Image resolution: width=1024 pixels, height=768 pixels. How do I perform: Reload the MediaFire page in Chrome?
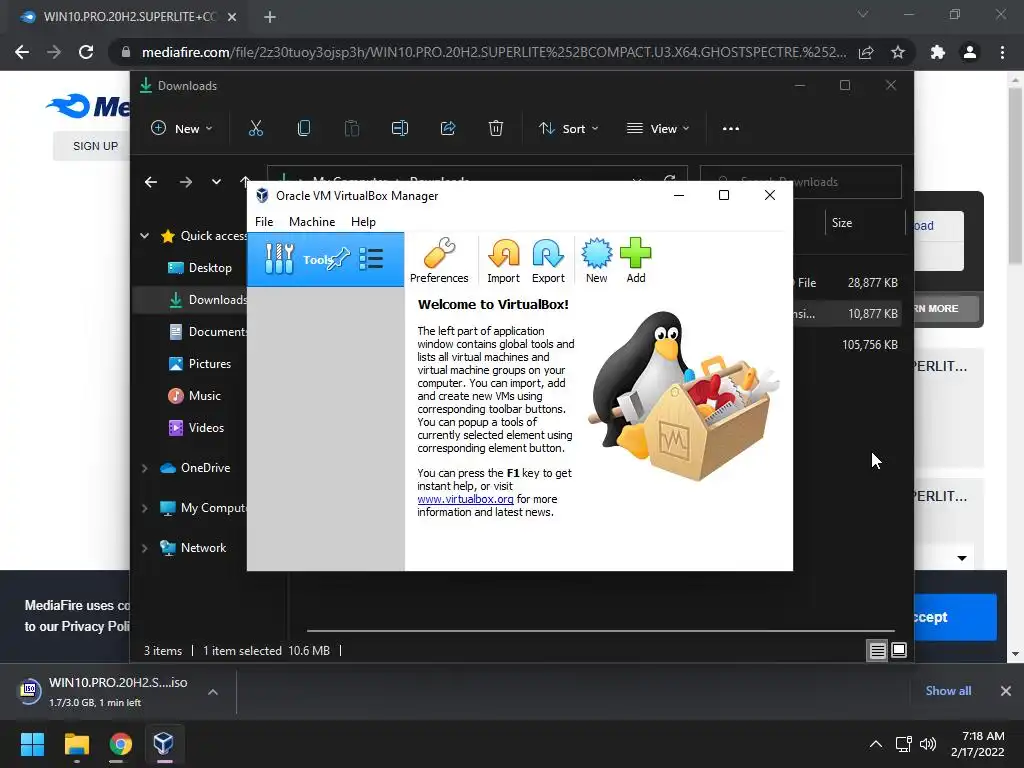point(86,52)
